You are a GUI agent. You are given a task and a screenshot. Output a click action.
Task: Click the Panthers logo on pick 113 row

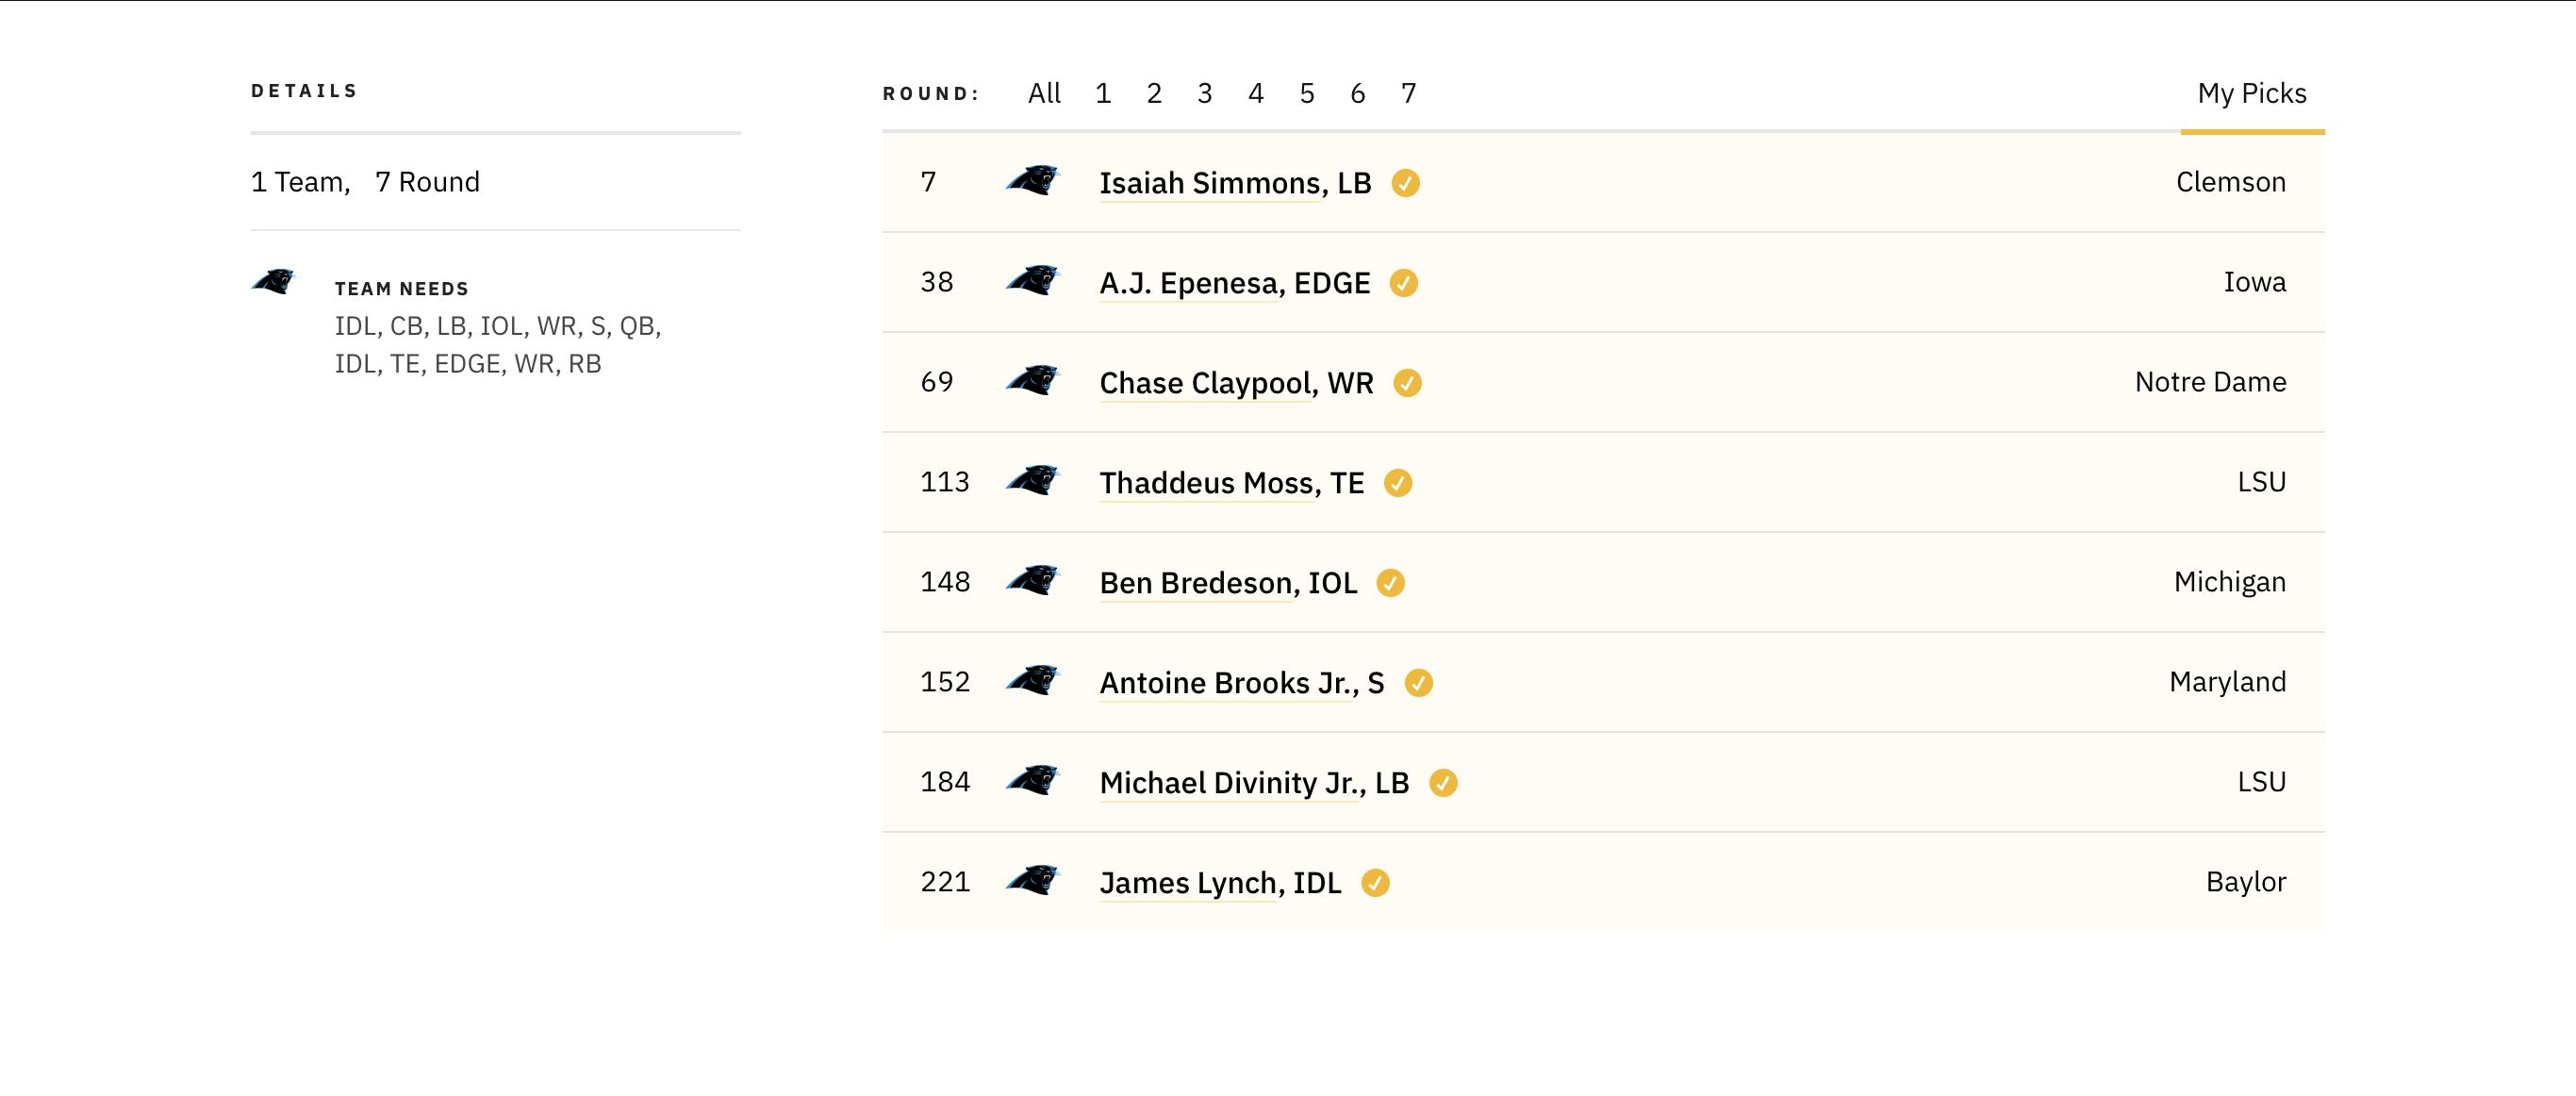(x=1032, y=480)
